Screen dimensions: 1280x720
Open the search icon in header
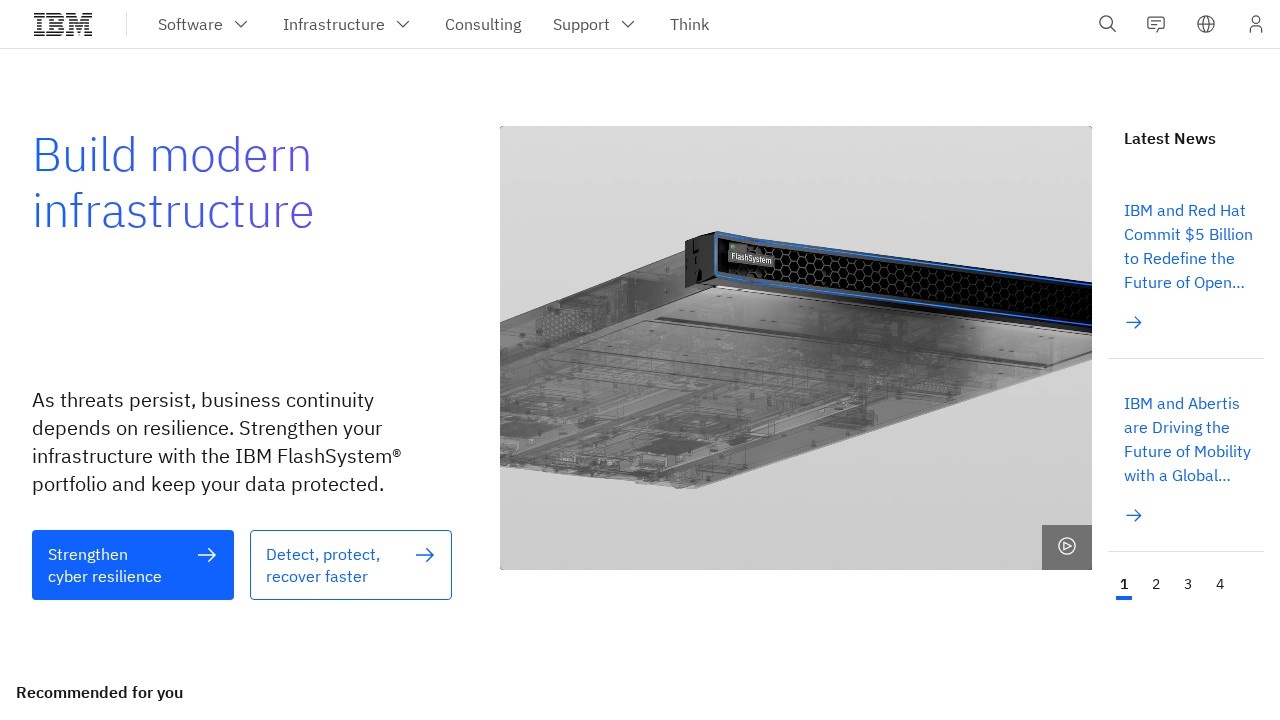point(1107,24)
